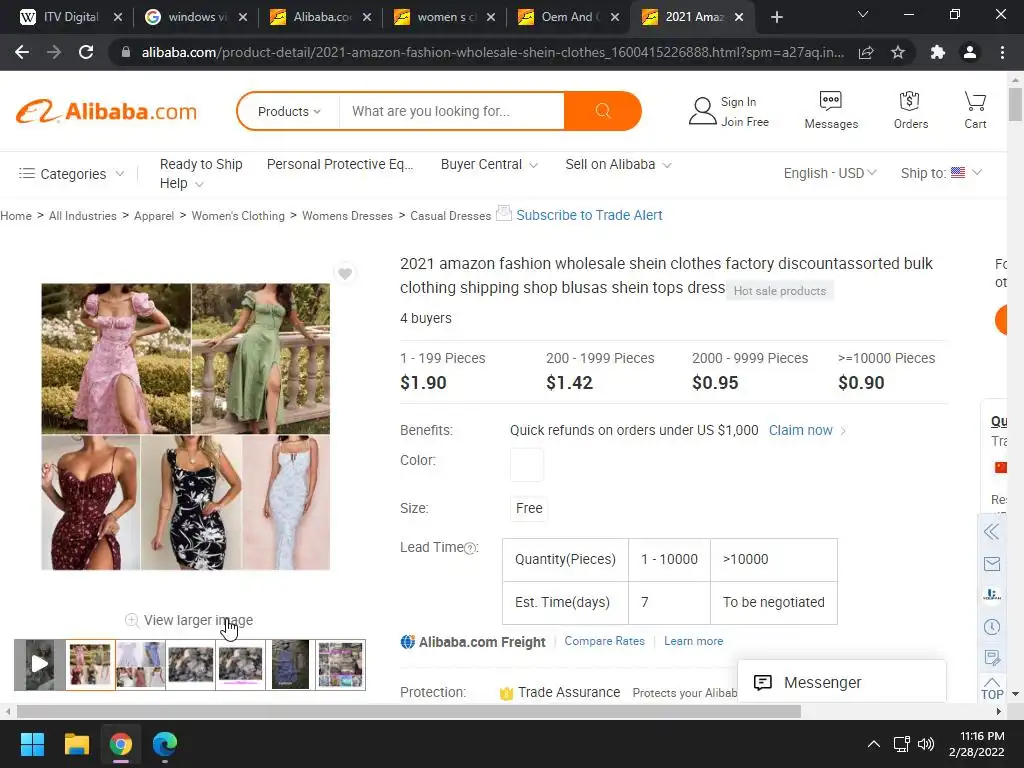Select the first dresses collage thumbnail
The image size is (1024, 768).
click(90, 664)
